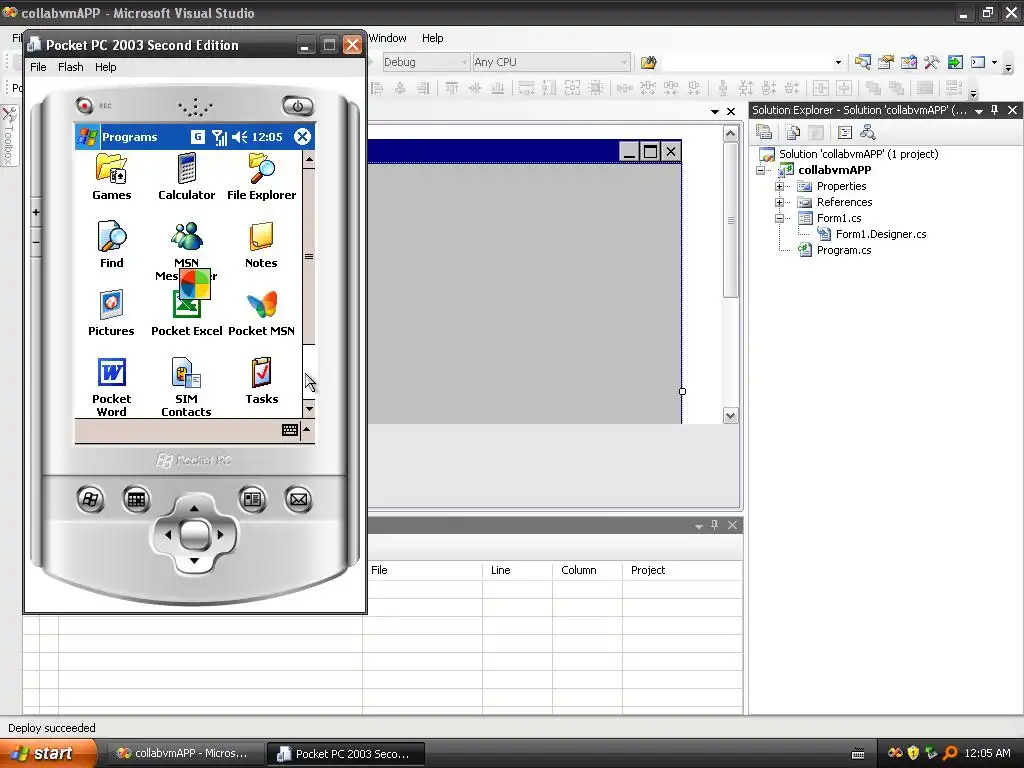The width and height of the screenshot is (1024, 768).
Task: Select the collabvmAPP project node
Action: coord(834,170)
